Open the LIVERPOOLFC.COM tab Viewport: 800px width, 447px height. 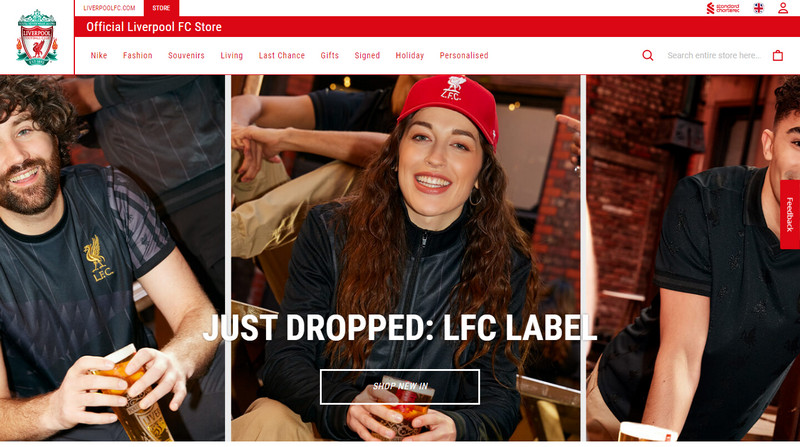pos(109,8)
